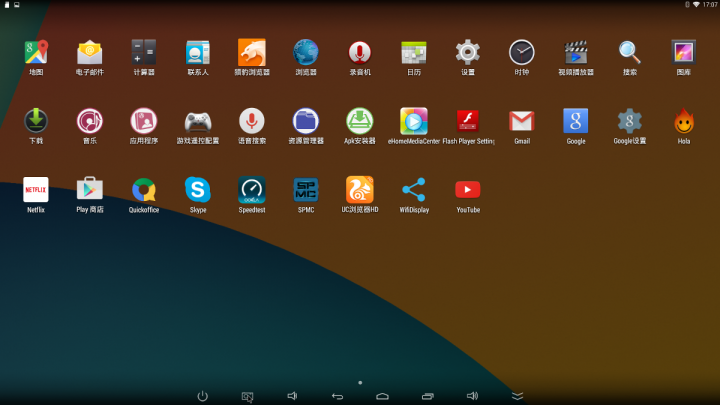
Task: Launch the Apk Installer app
Action: click(360, 121)
